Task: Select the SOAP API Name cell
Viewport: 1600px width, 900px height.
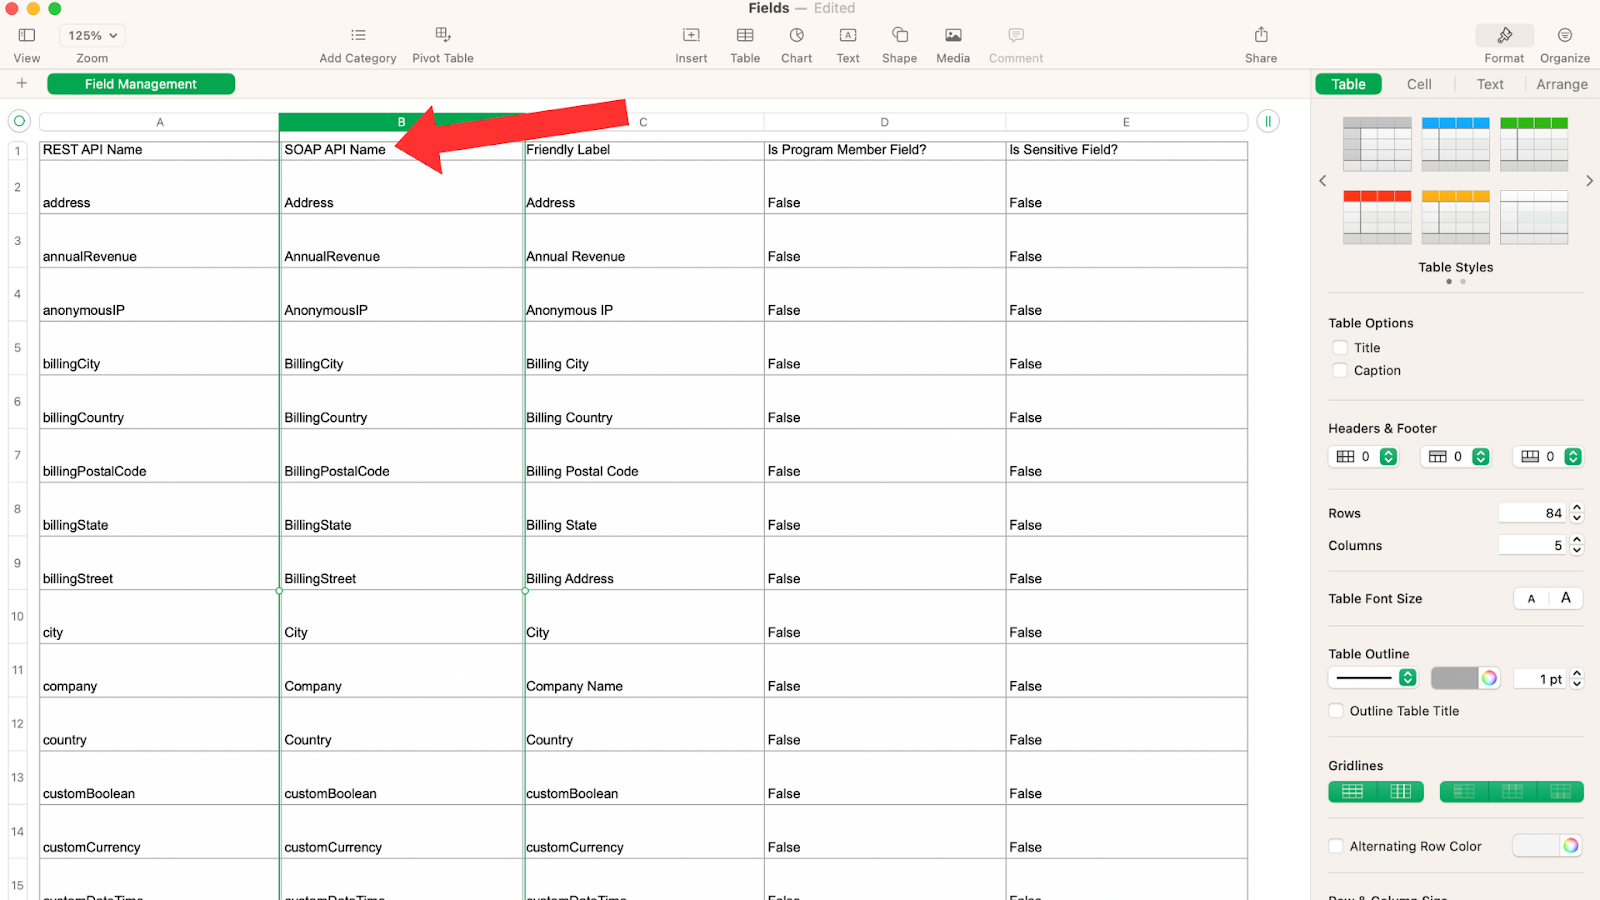Action: [401, 150]
